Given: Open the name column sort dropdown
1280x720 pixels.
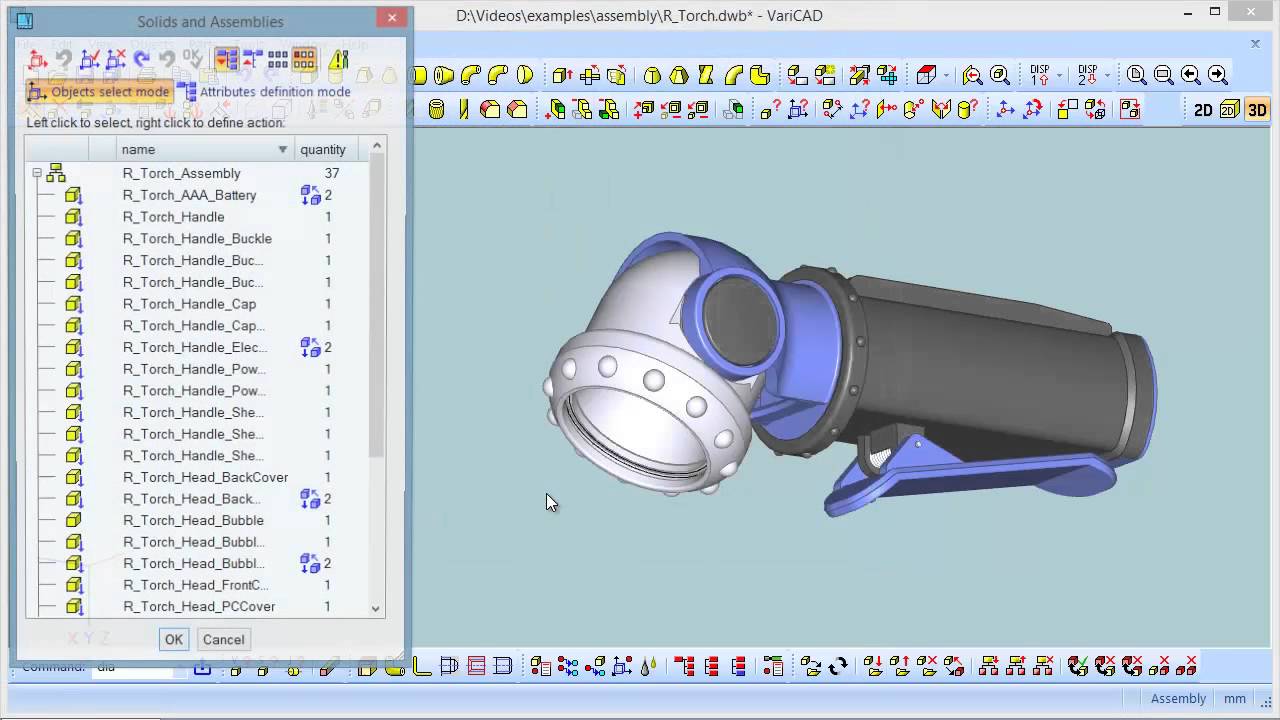Looking at the screenshot, I should click(x=283, y=150).
